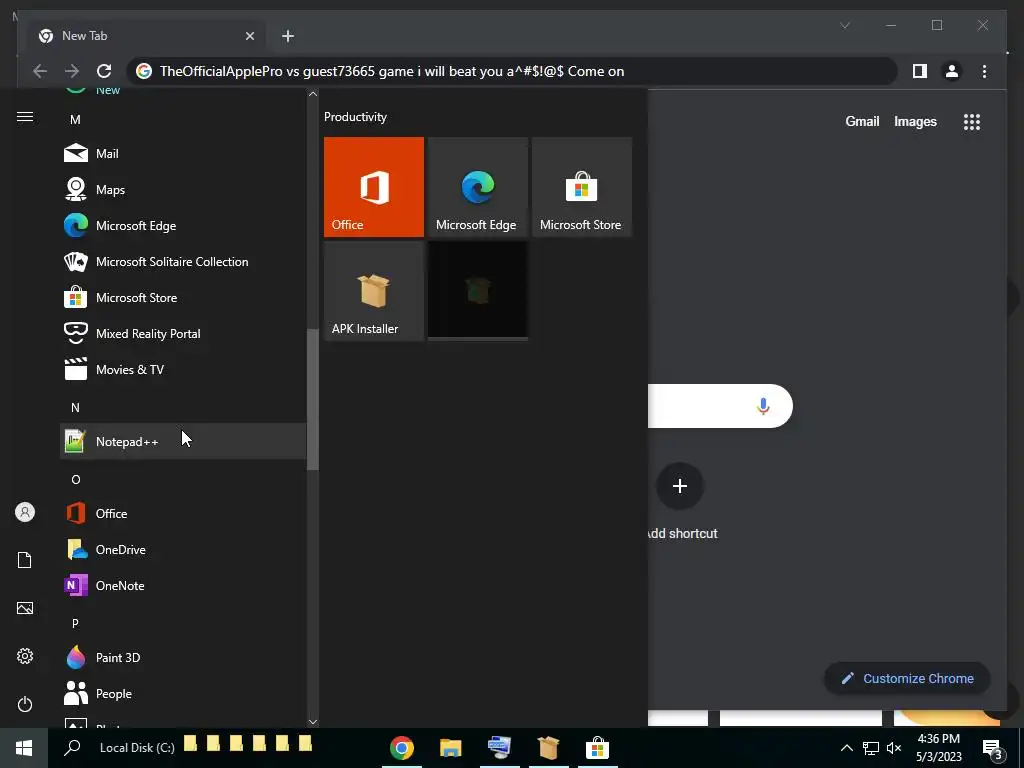
Task: Show hidden system tray icons
Action: coord(846,748)
